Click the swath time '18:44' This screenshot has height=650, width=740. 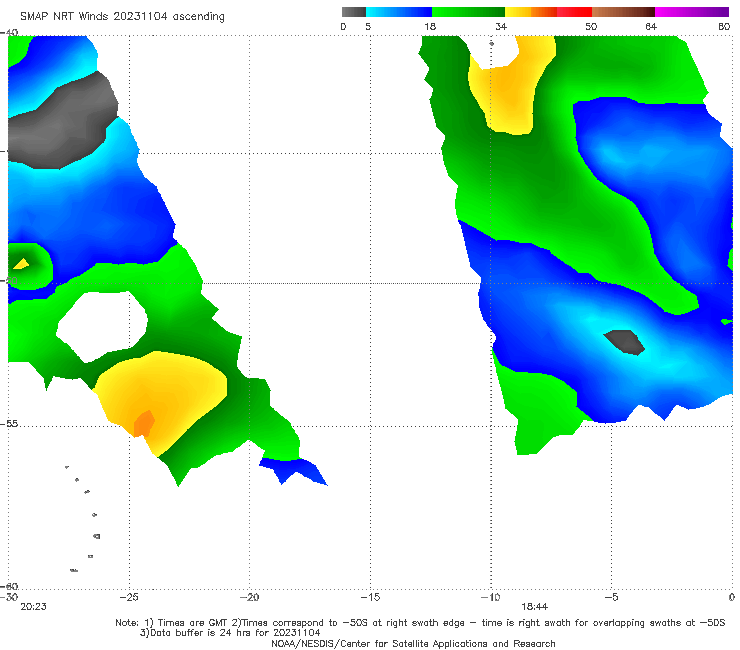[x=534, y=607]
